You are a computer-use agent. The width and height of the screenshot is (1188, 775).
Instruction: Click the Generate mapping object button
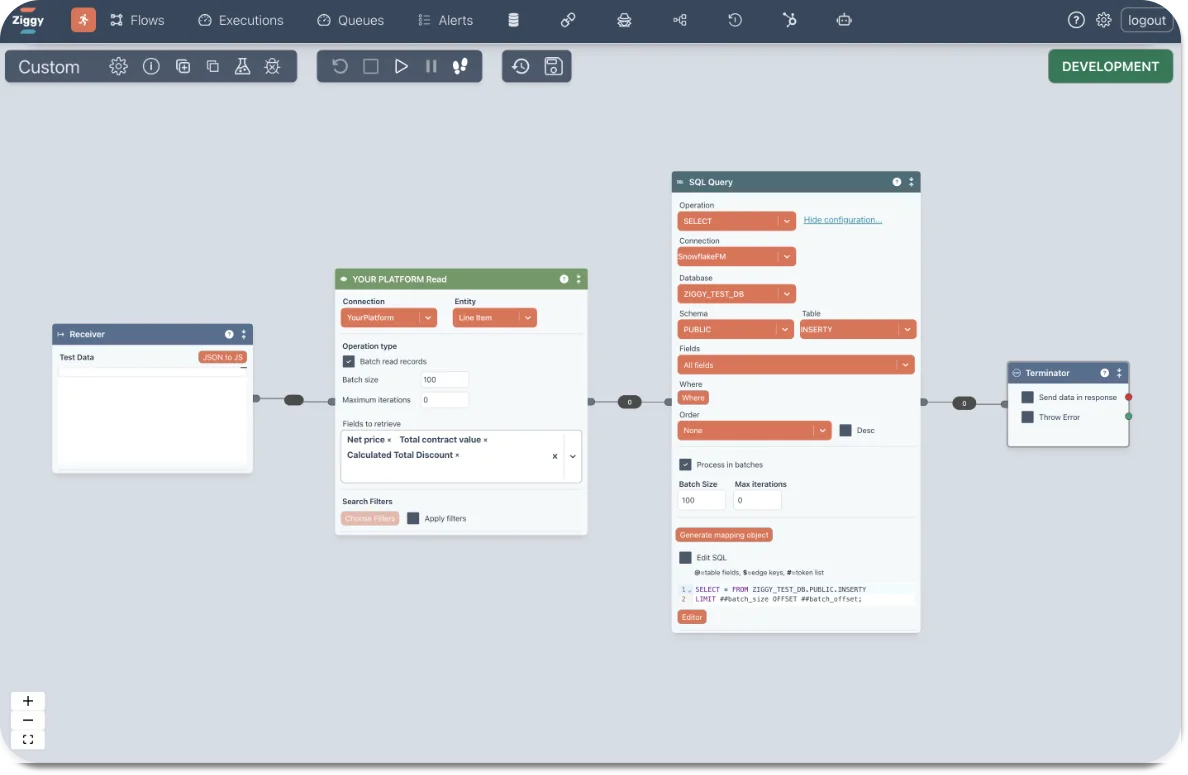click(724, 535)
